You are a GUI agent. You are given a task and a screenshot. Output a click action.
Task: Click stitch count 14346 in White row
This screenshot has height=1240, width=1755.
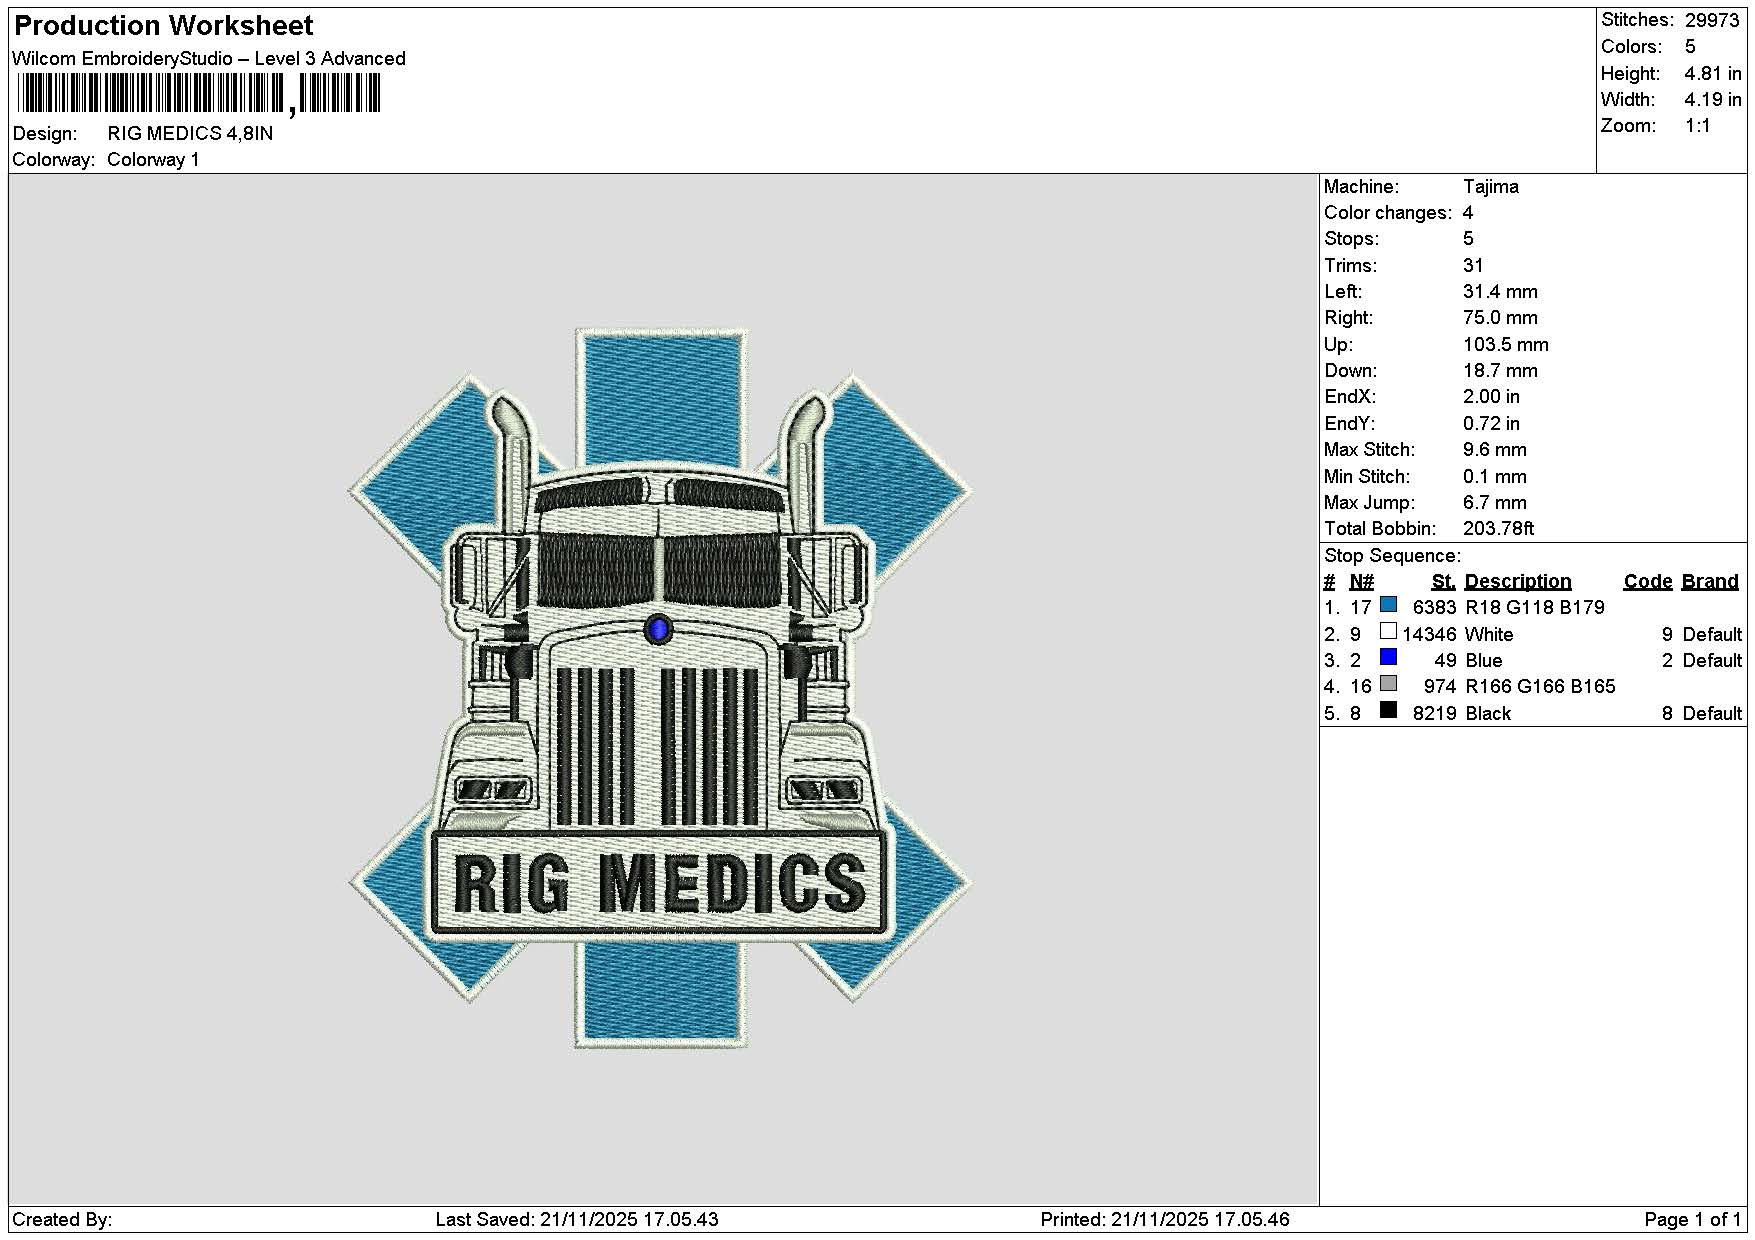[x=1429, y=634]
